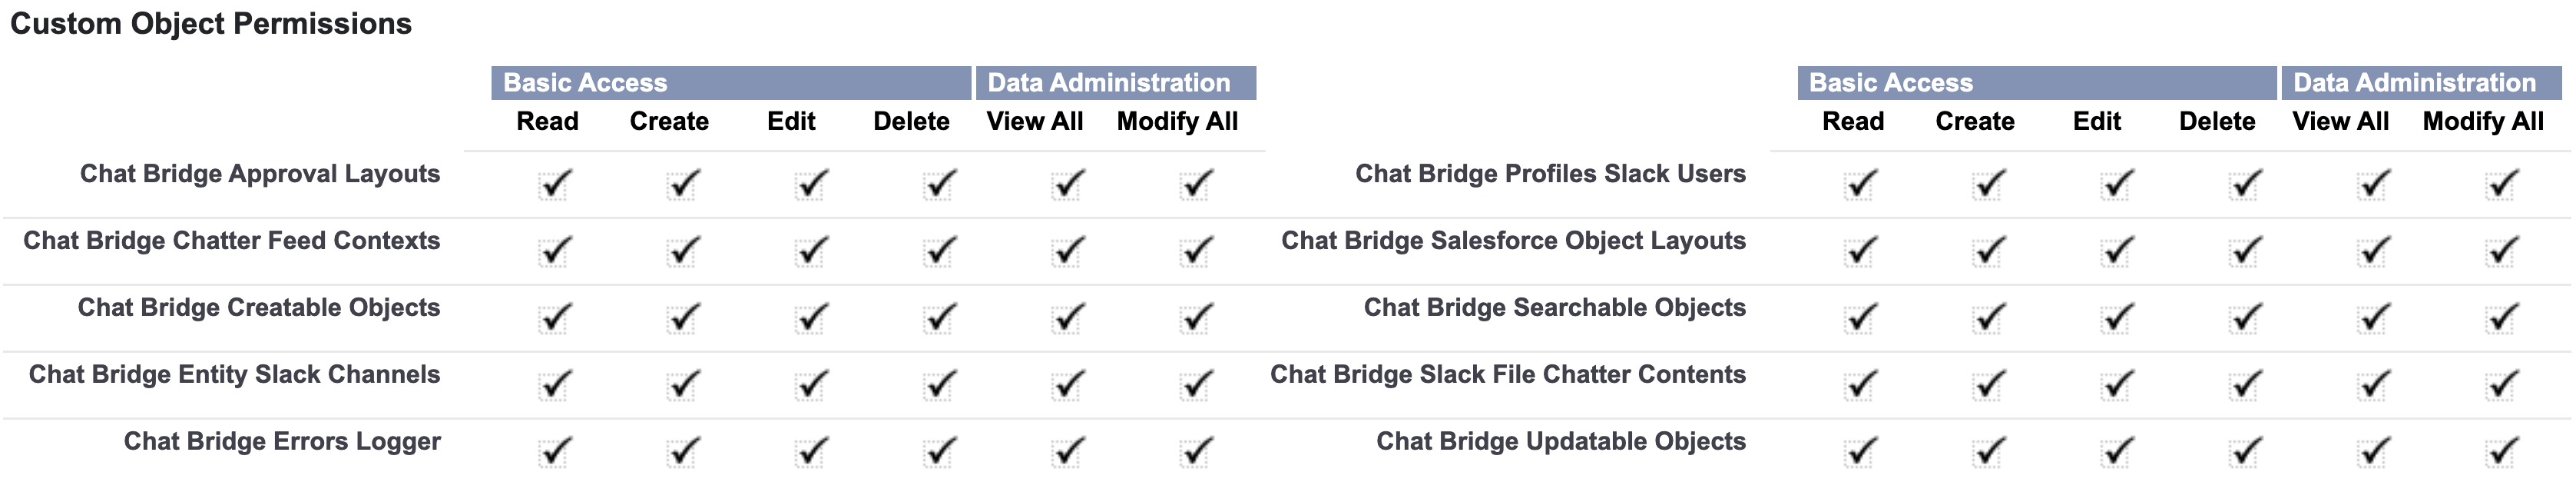The width and height of the screenshot is (2576, 492).
Task: Click the left Basic Access header
Action: click(x=730, y=83)
